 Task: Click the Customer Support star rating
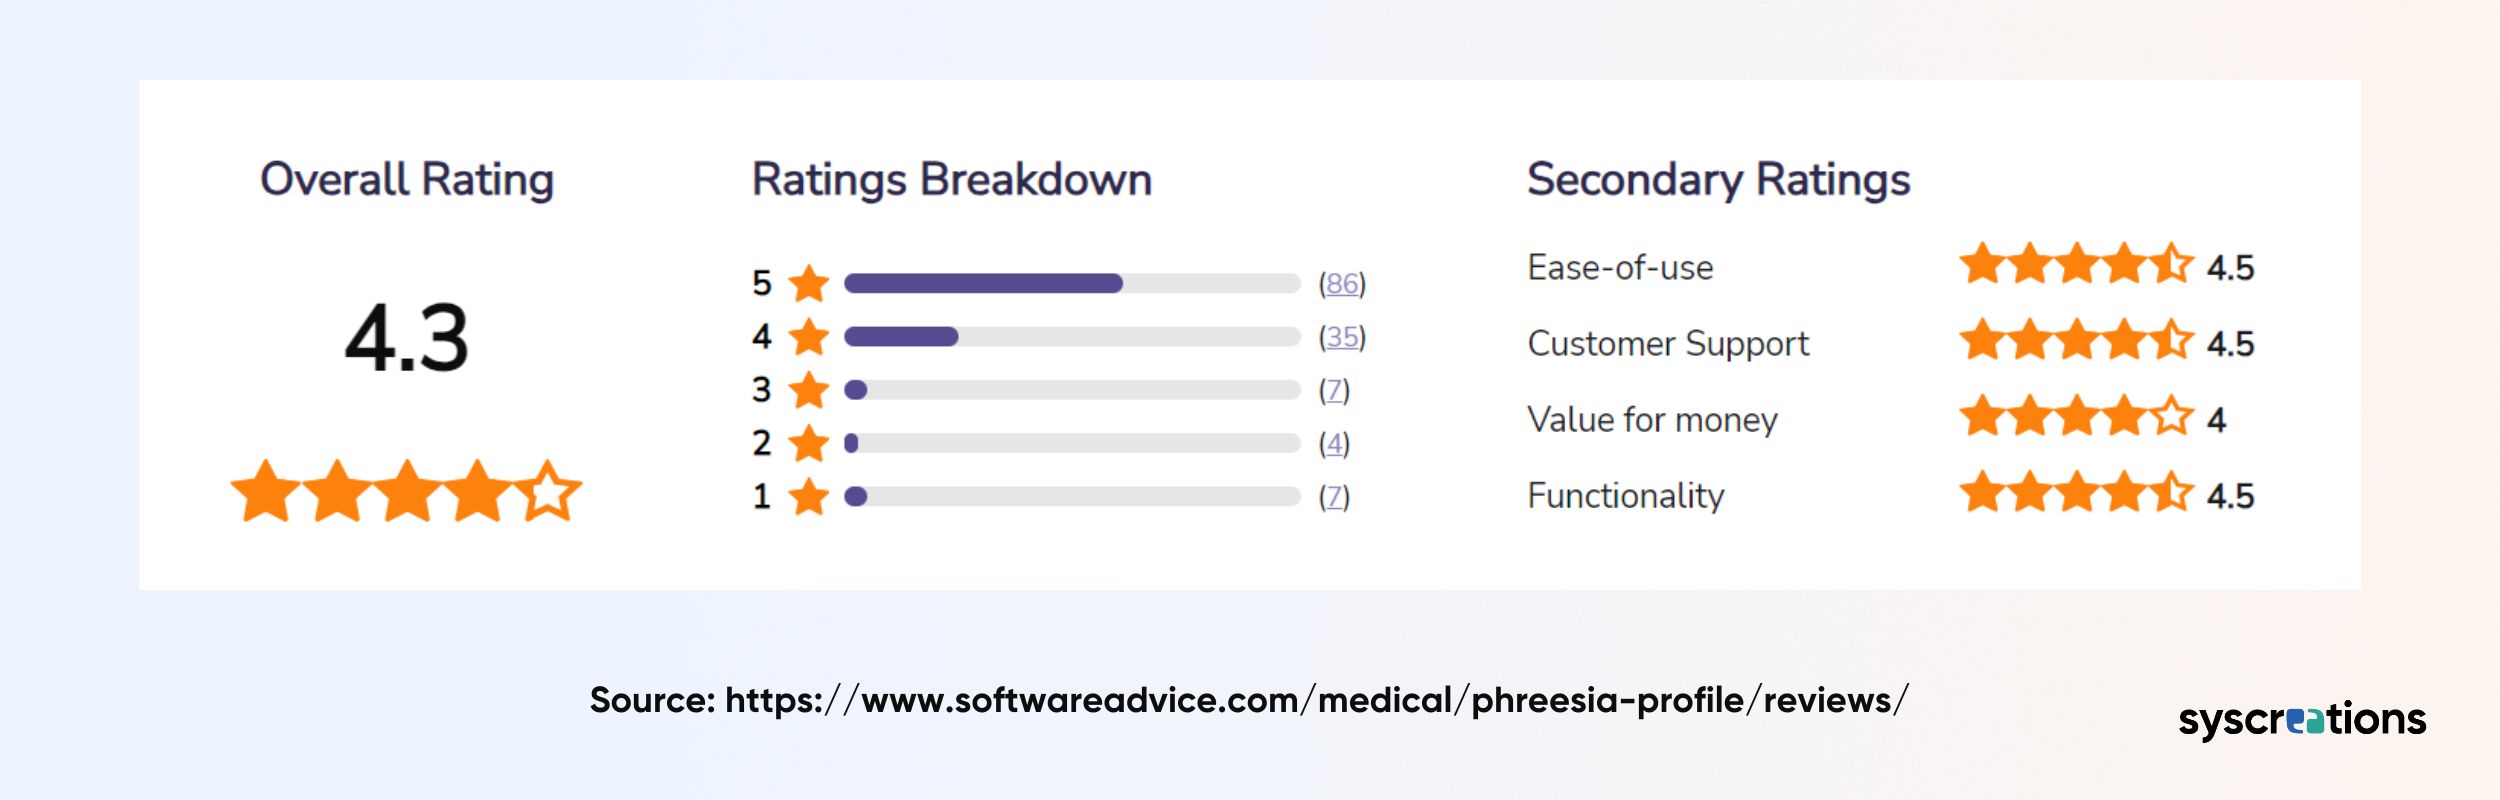coord(2077,340)
